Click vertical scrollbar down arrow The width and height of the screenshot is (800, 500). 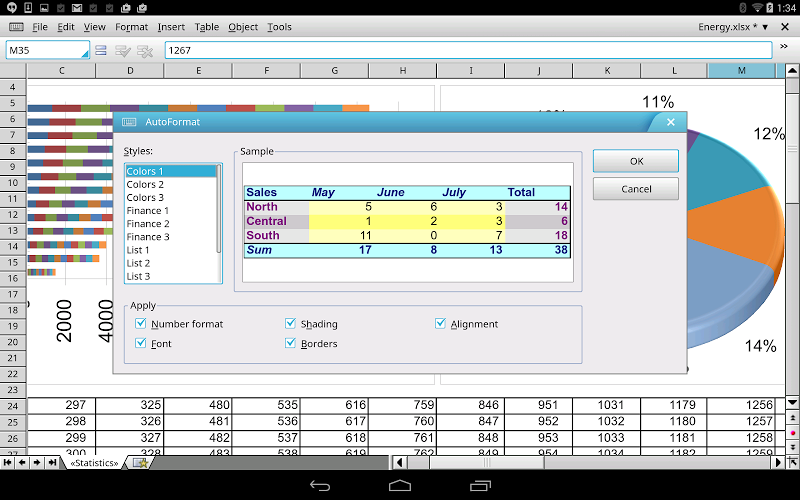792,403
